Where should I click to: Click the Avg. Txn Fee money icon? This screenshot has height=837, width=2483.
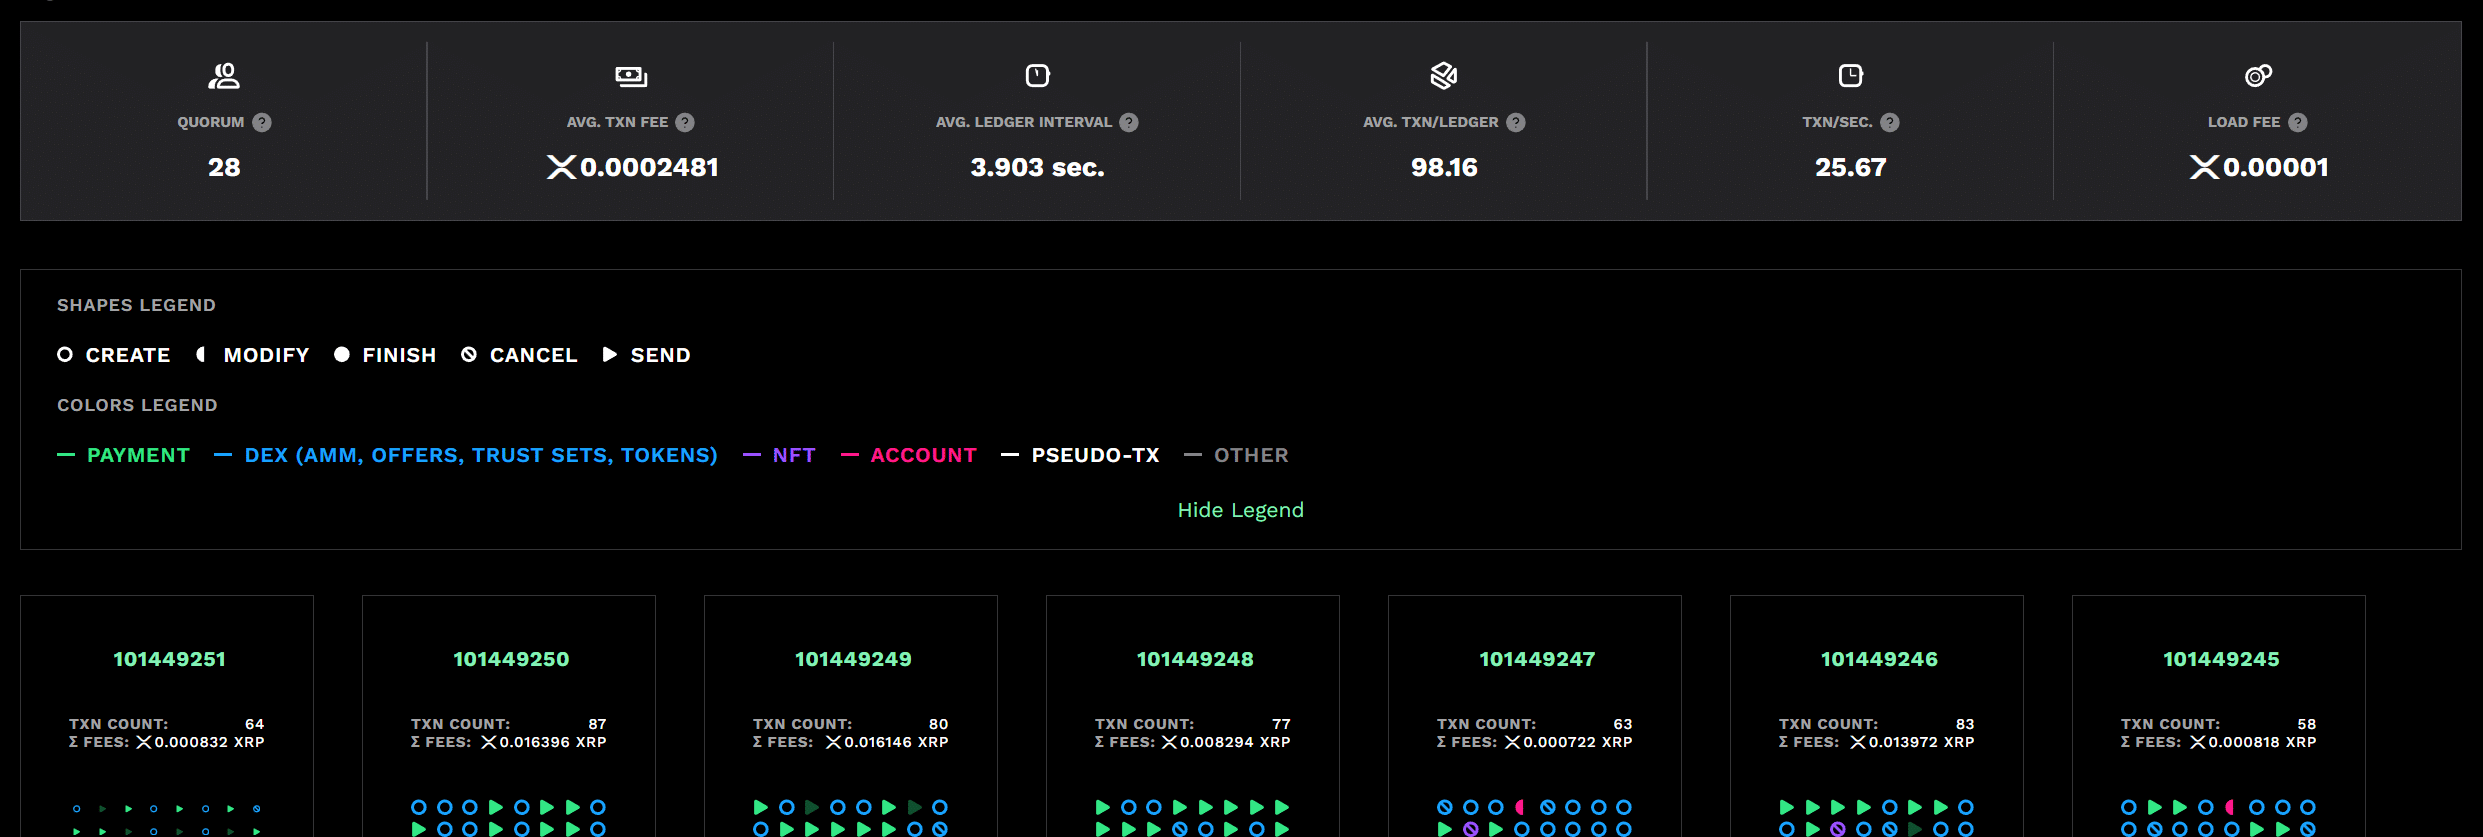[x=631, y=76]
